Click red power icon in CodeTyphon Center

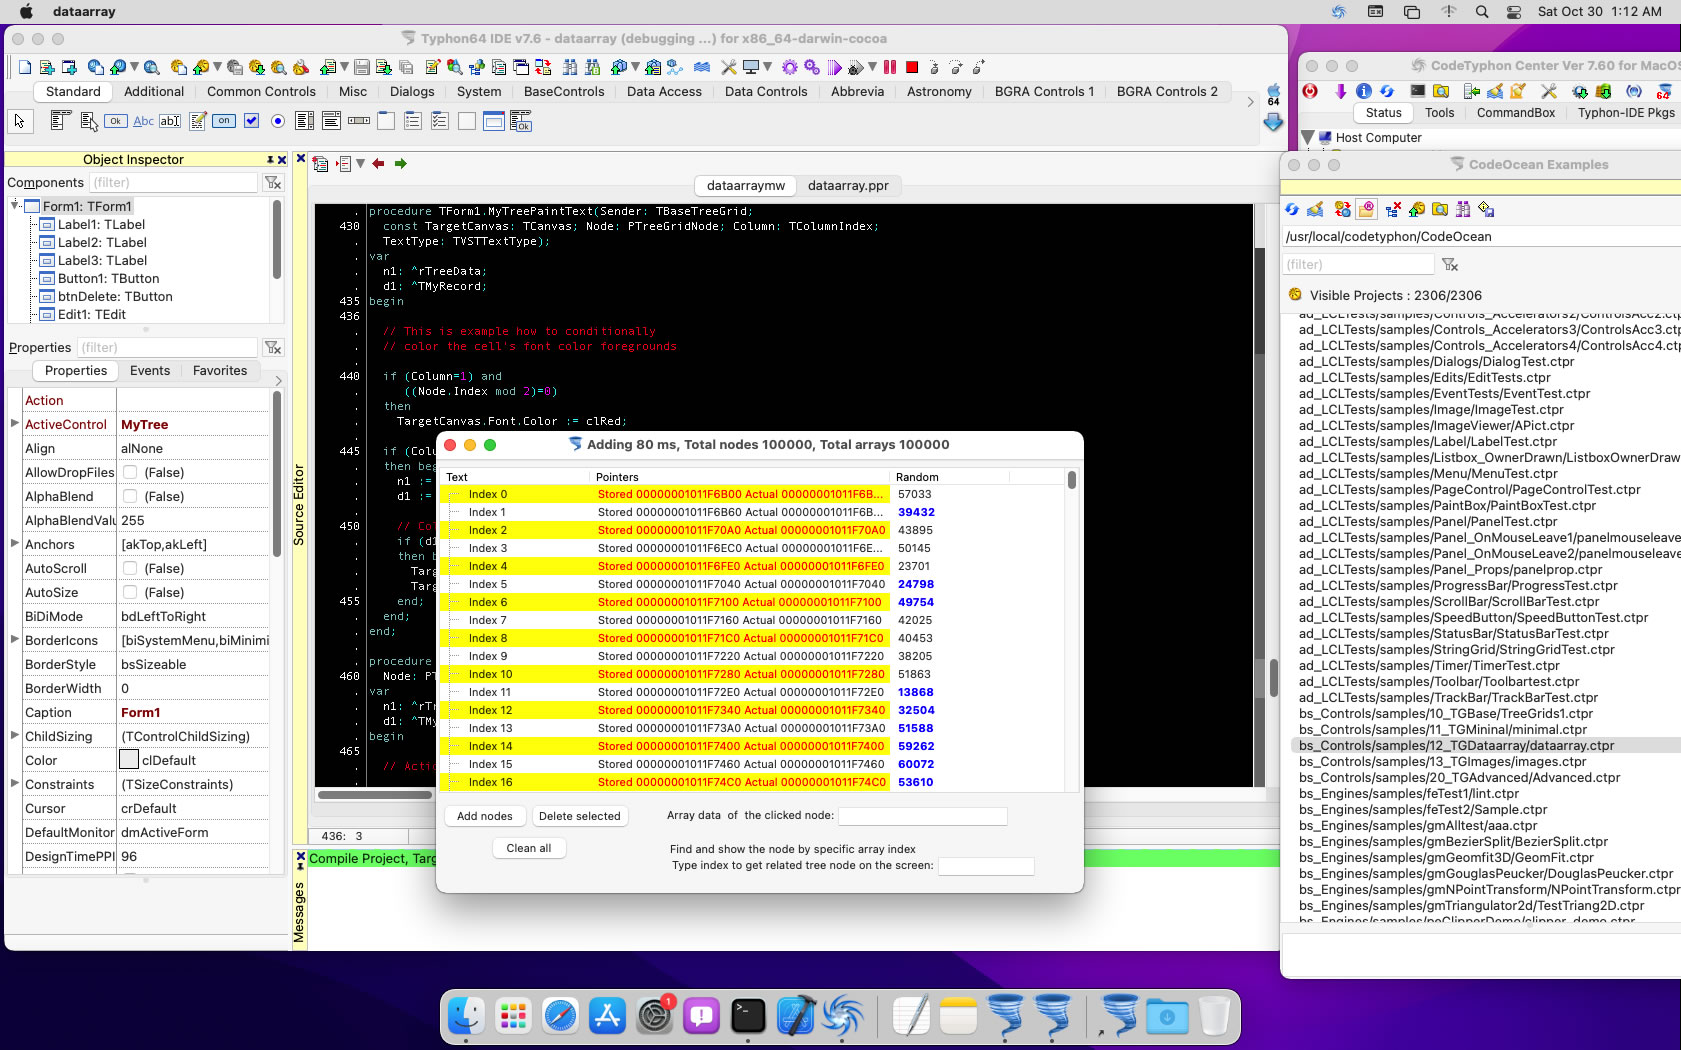tap(1310, 91)
